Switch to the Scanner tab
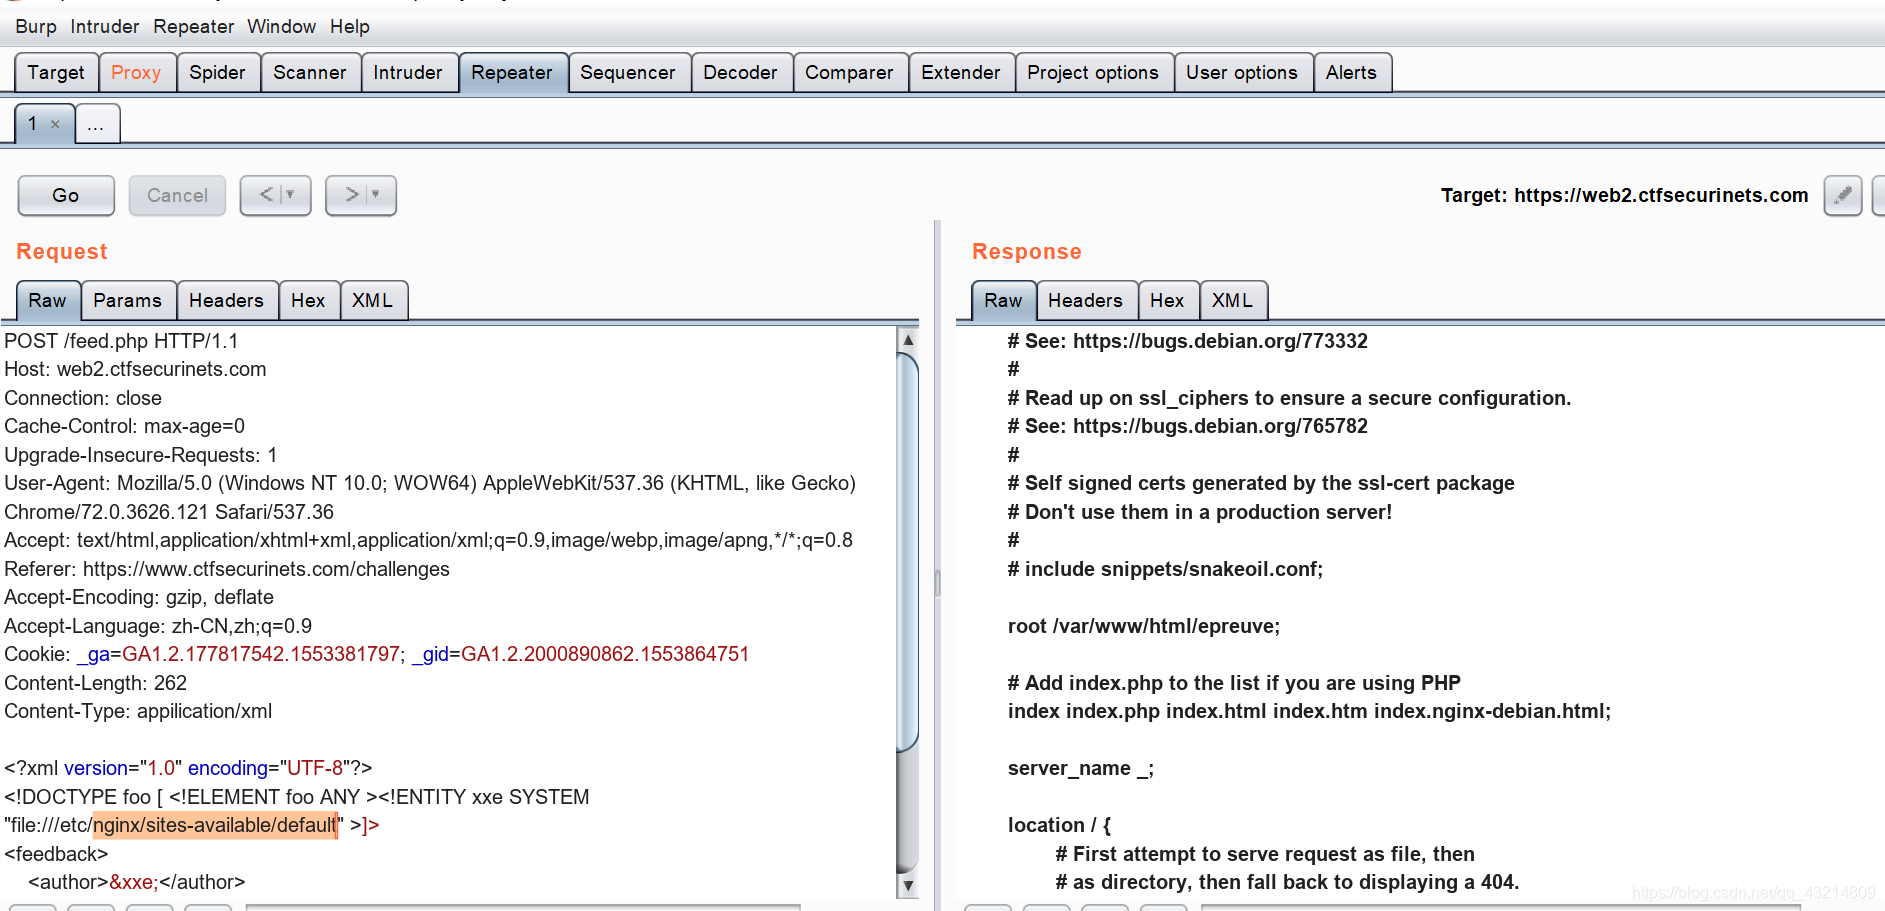Image resolution: width=1885 pixels, height=911 pixels. click(x=310, y=73)
